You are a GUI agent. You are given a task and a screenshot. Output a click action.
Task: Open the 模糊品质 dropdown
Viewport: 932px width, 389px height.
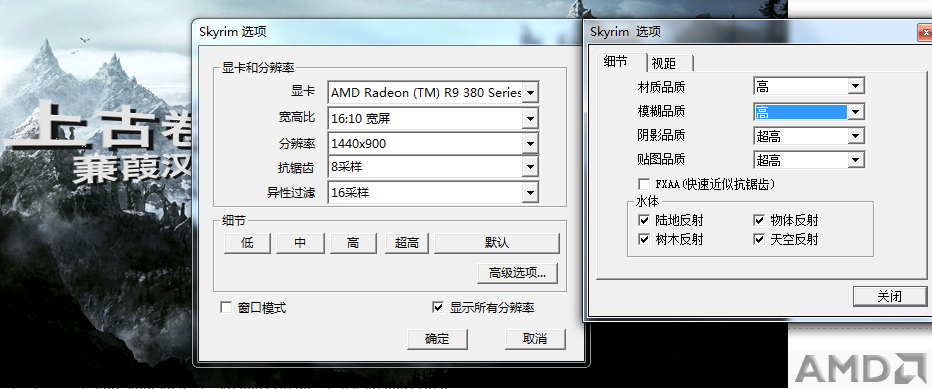[x=809, y=111]
